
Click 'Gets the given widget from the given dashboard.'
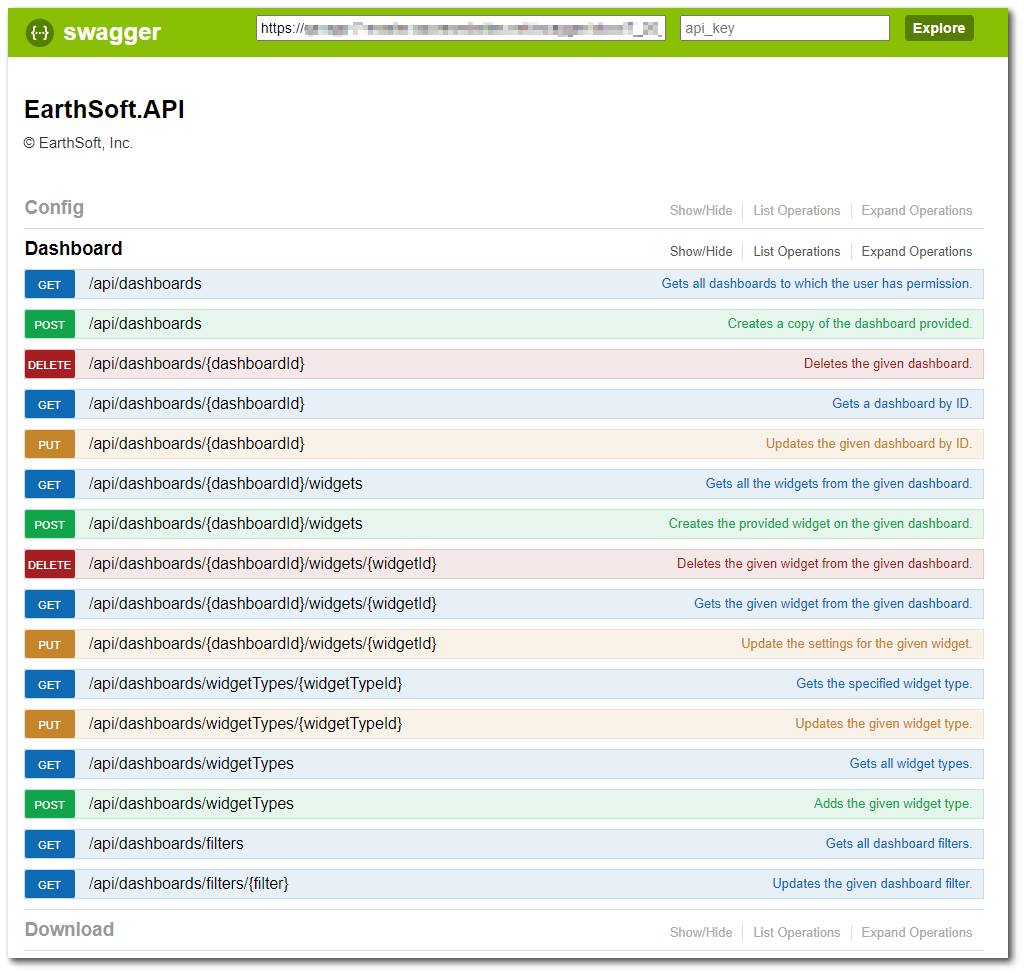[x=833, y=604]
